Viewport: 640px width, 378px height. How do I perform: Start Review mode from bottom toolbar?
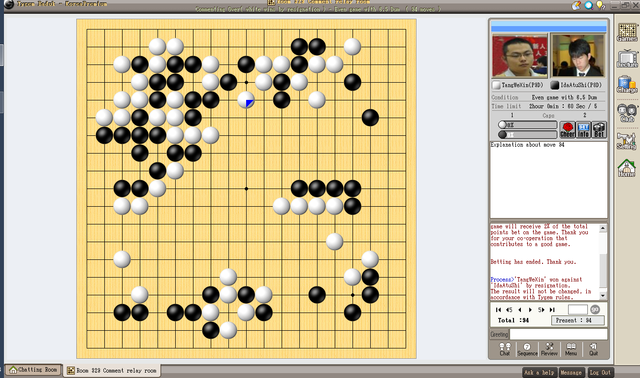(x=549, y=349)
